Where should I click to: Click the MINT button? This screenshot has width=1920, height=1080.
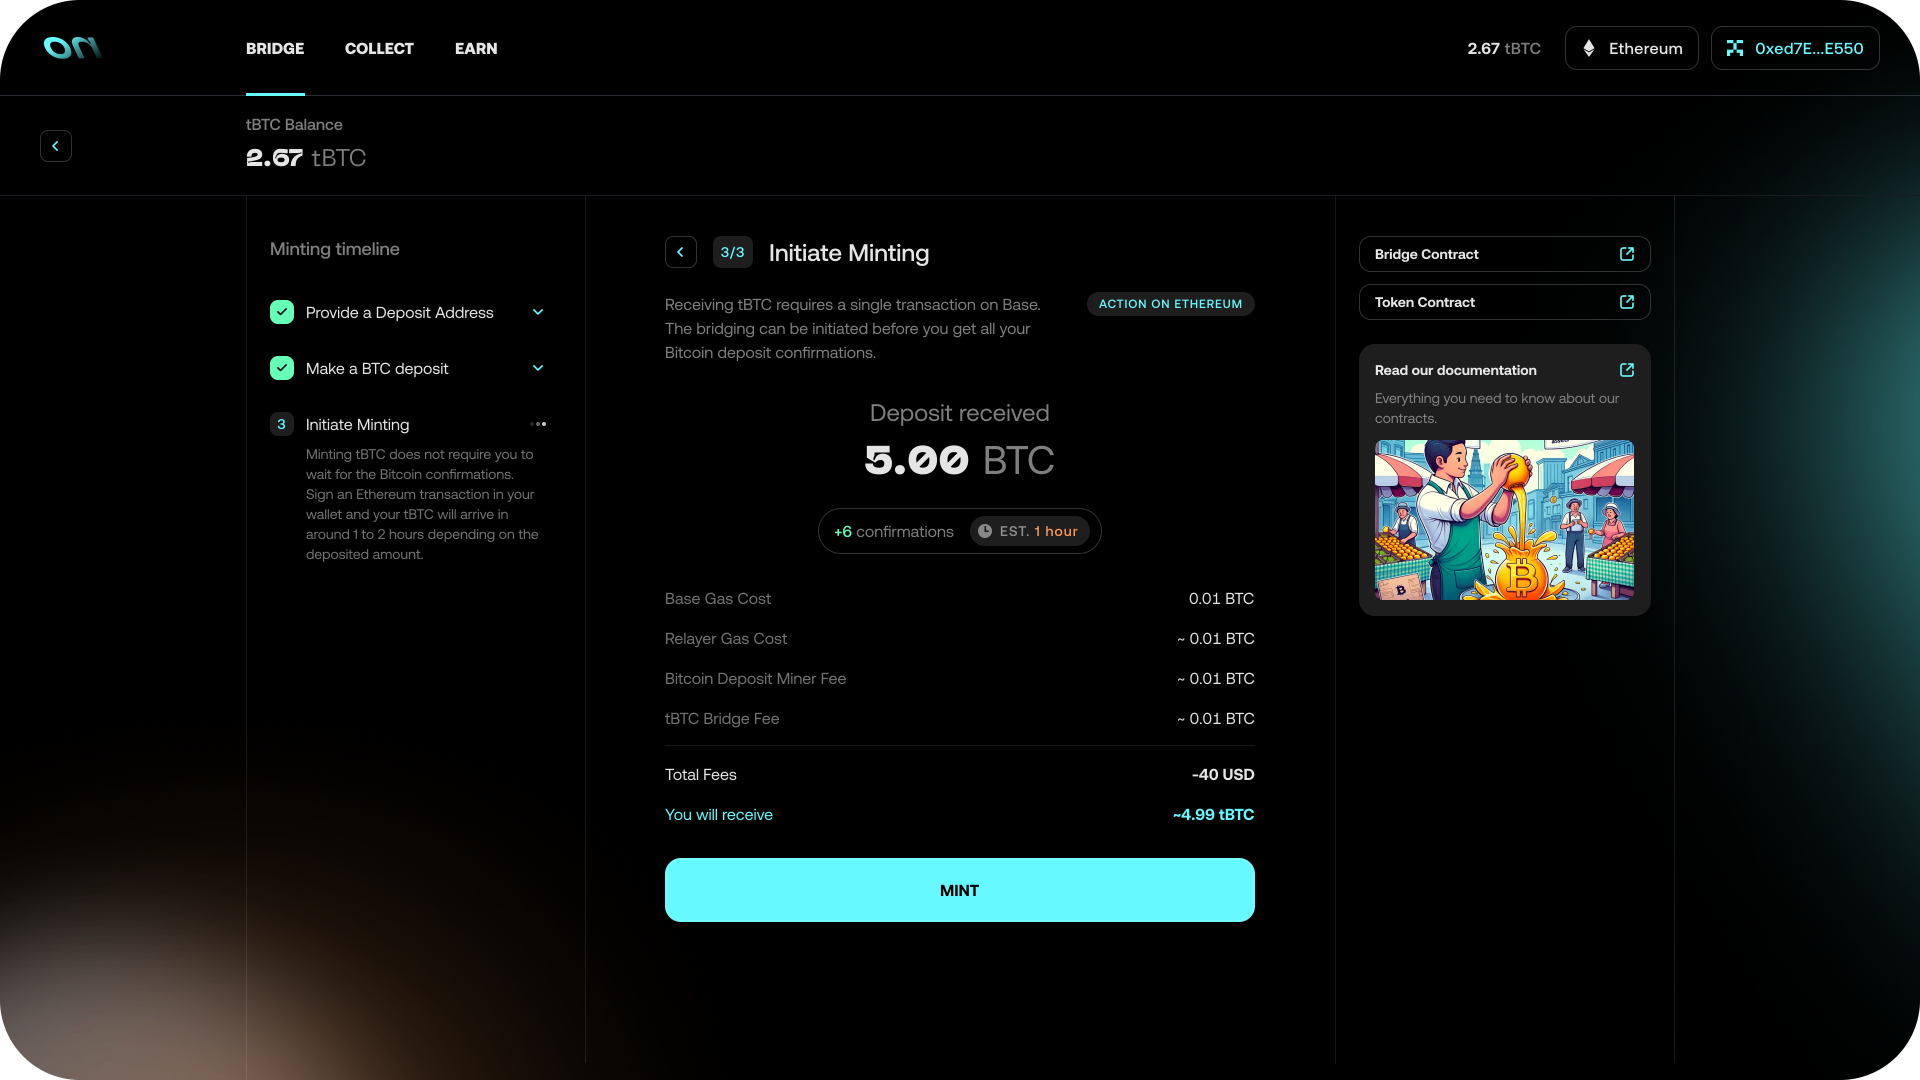[960, 890]
